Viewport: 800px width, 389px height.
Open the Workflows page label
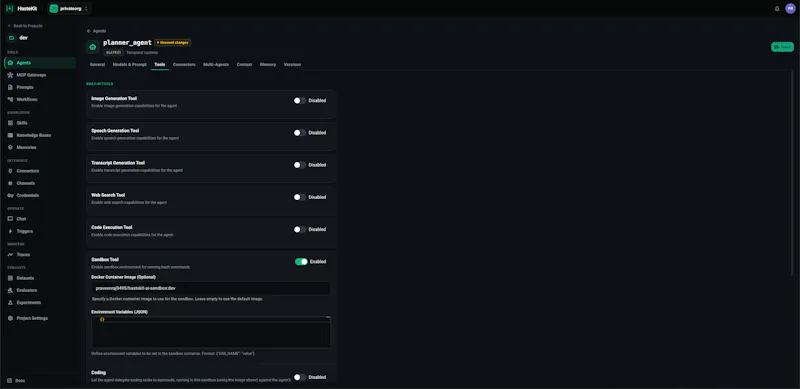(x=27, y=100)
